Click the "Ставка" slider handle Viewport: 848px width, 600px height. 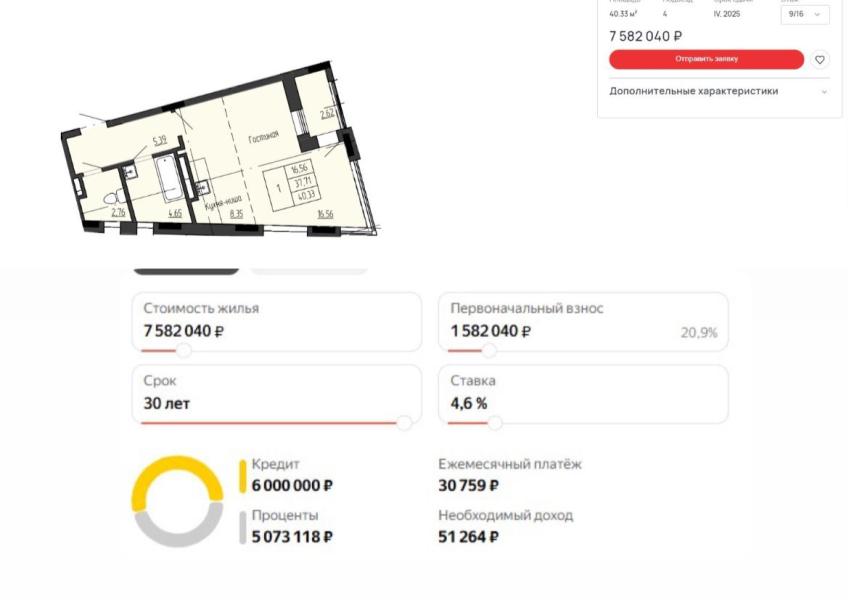(x=494, y=423)
